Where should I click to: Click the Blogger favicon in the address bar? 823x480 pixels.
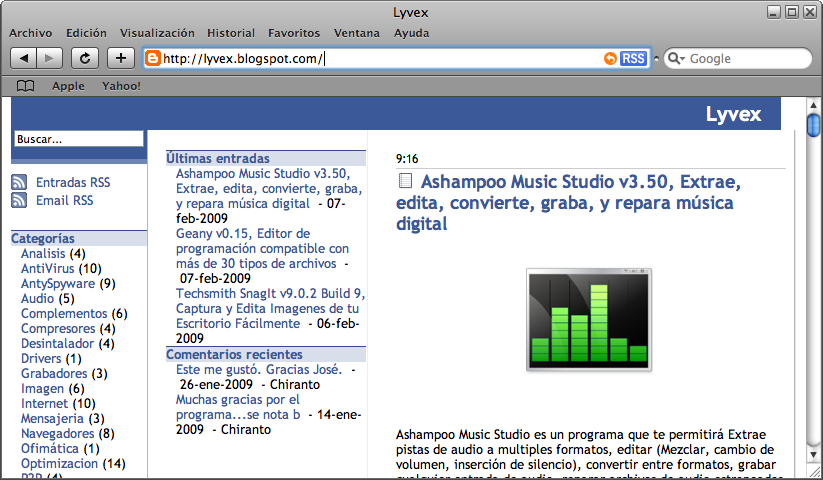(153, 59)
